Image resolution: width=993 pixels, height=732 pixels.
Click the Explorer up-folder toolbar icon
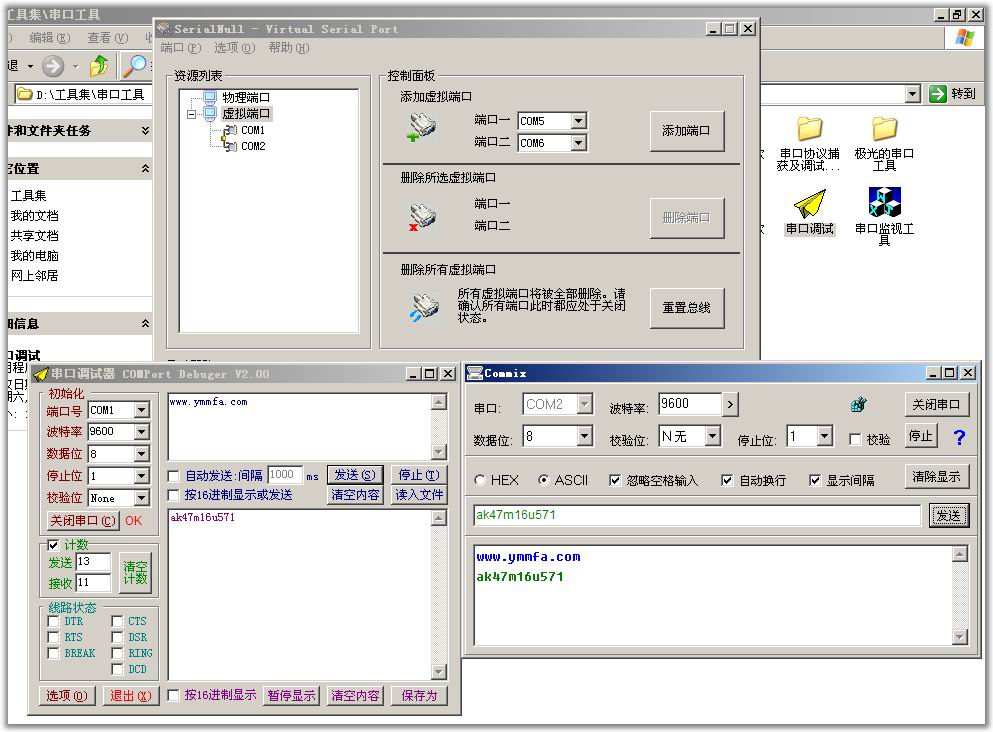click(99, 66)
